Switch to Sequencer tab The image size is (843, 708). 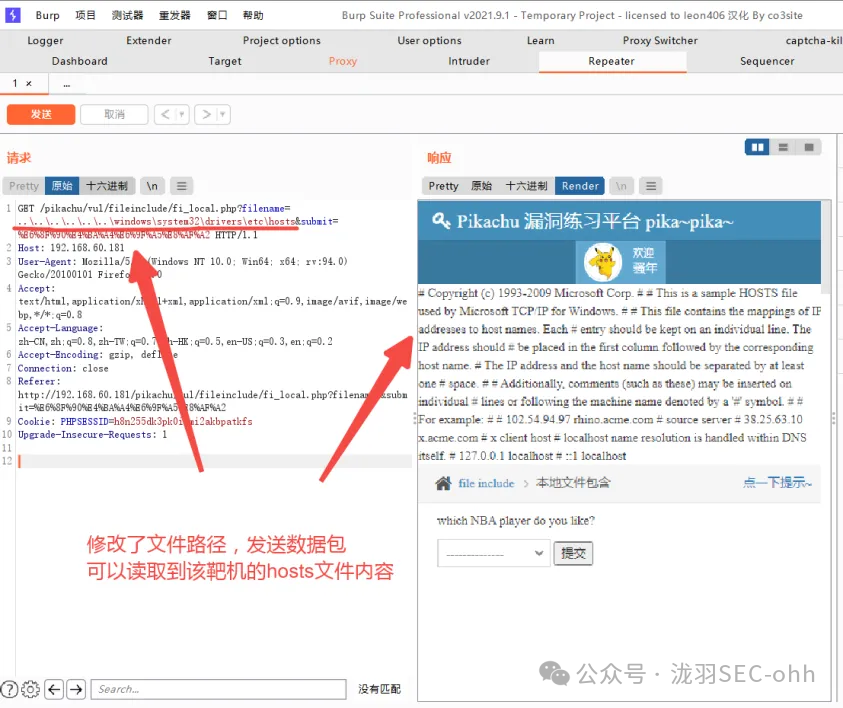click(x=767, y=61)
